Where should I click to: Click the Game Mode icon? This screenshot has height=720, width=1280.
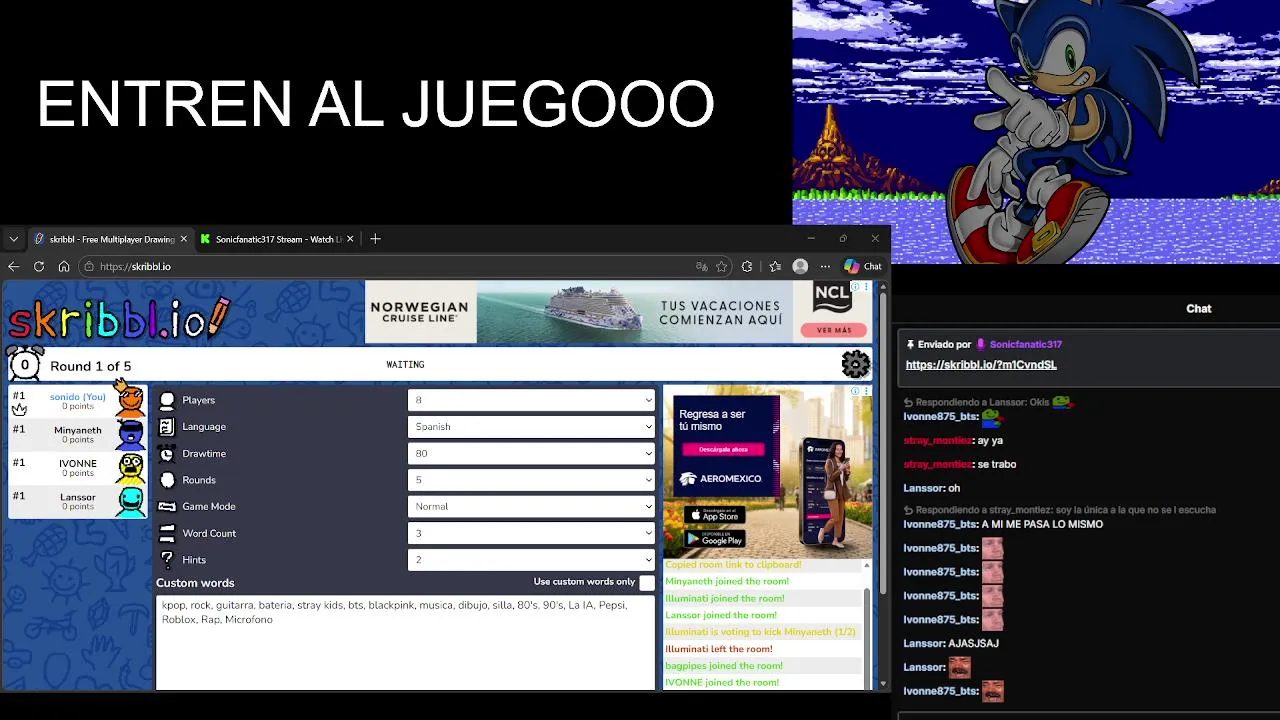click(x=167, y=507)
